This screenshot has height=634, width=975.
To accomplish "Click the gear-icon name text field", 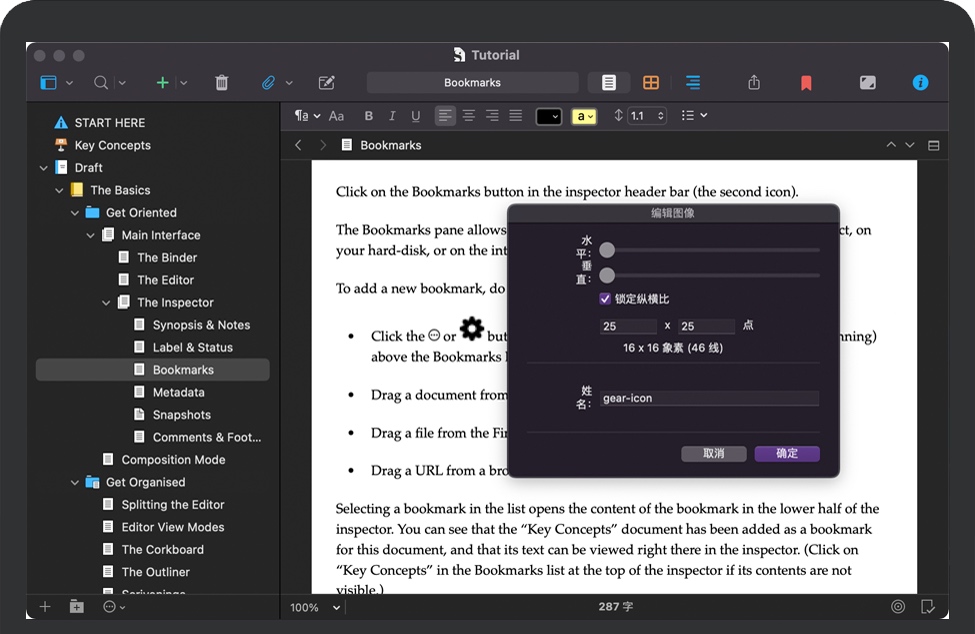I will click(709, 398).
